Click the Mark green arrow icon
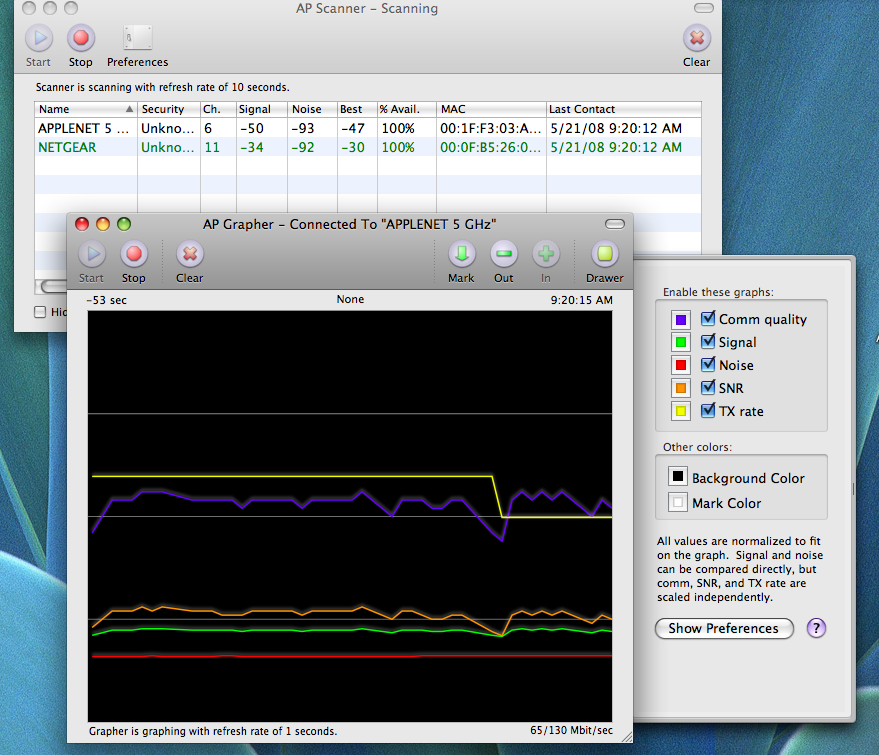 (461, 256)
